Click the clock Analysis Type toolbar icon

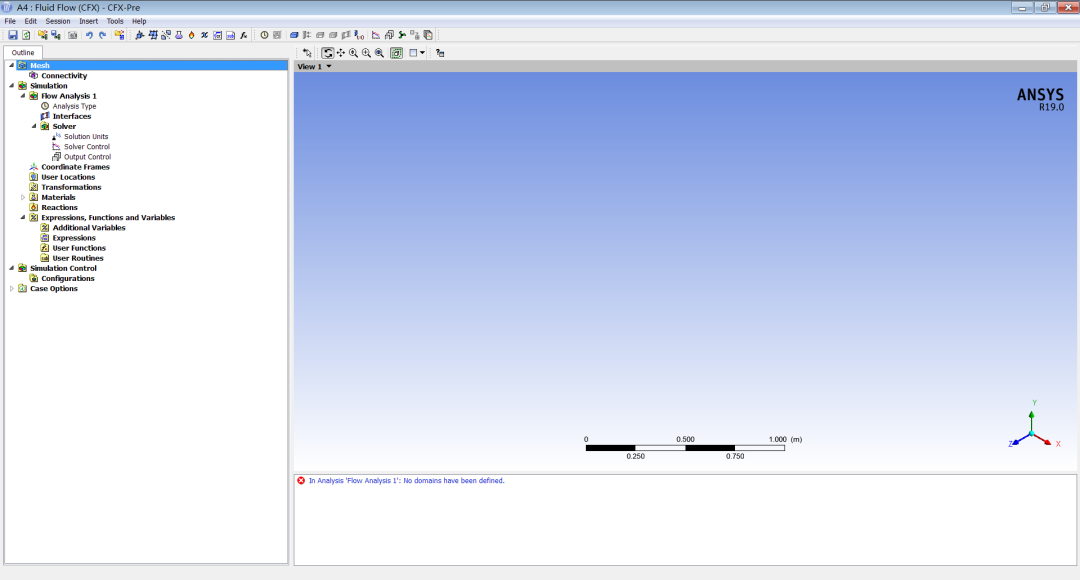tap(264, 35)
